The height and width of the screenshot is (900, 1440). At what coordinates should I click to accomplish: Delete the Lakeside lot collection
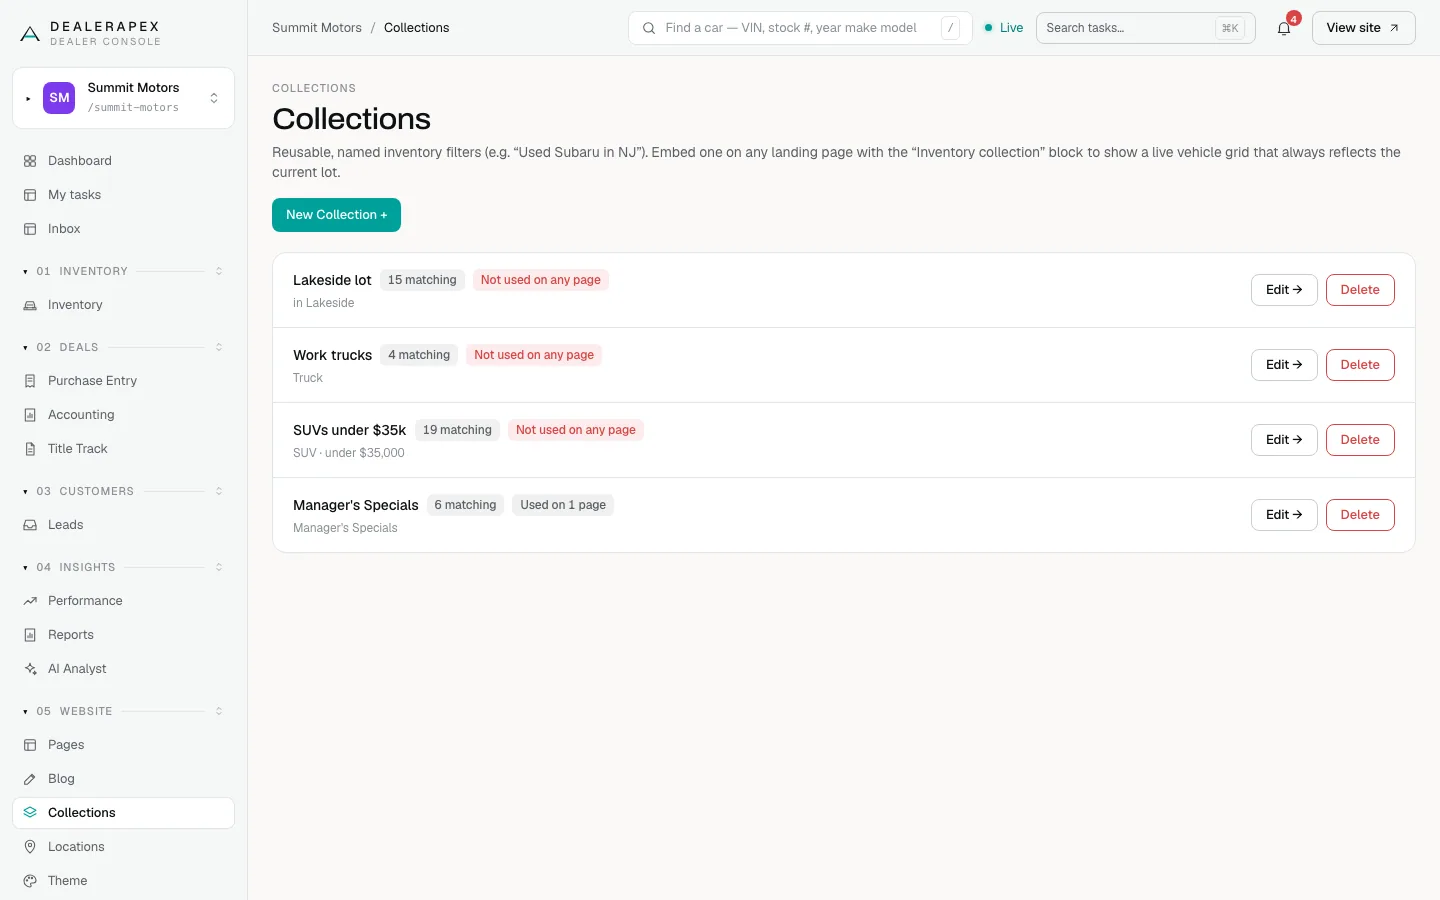click(1360, 290)
